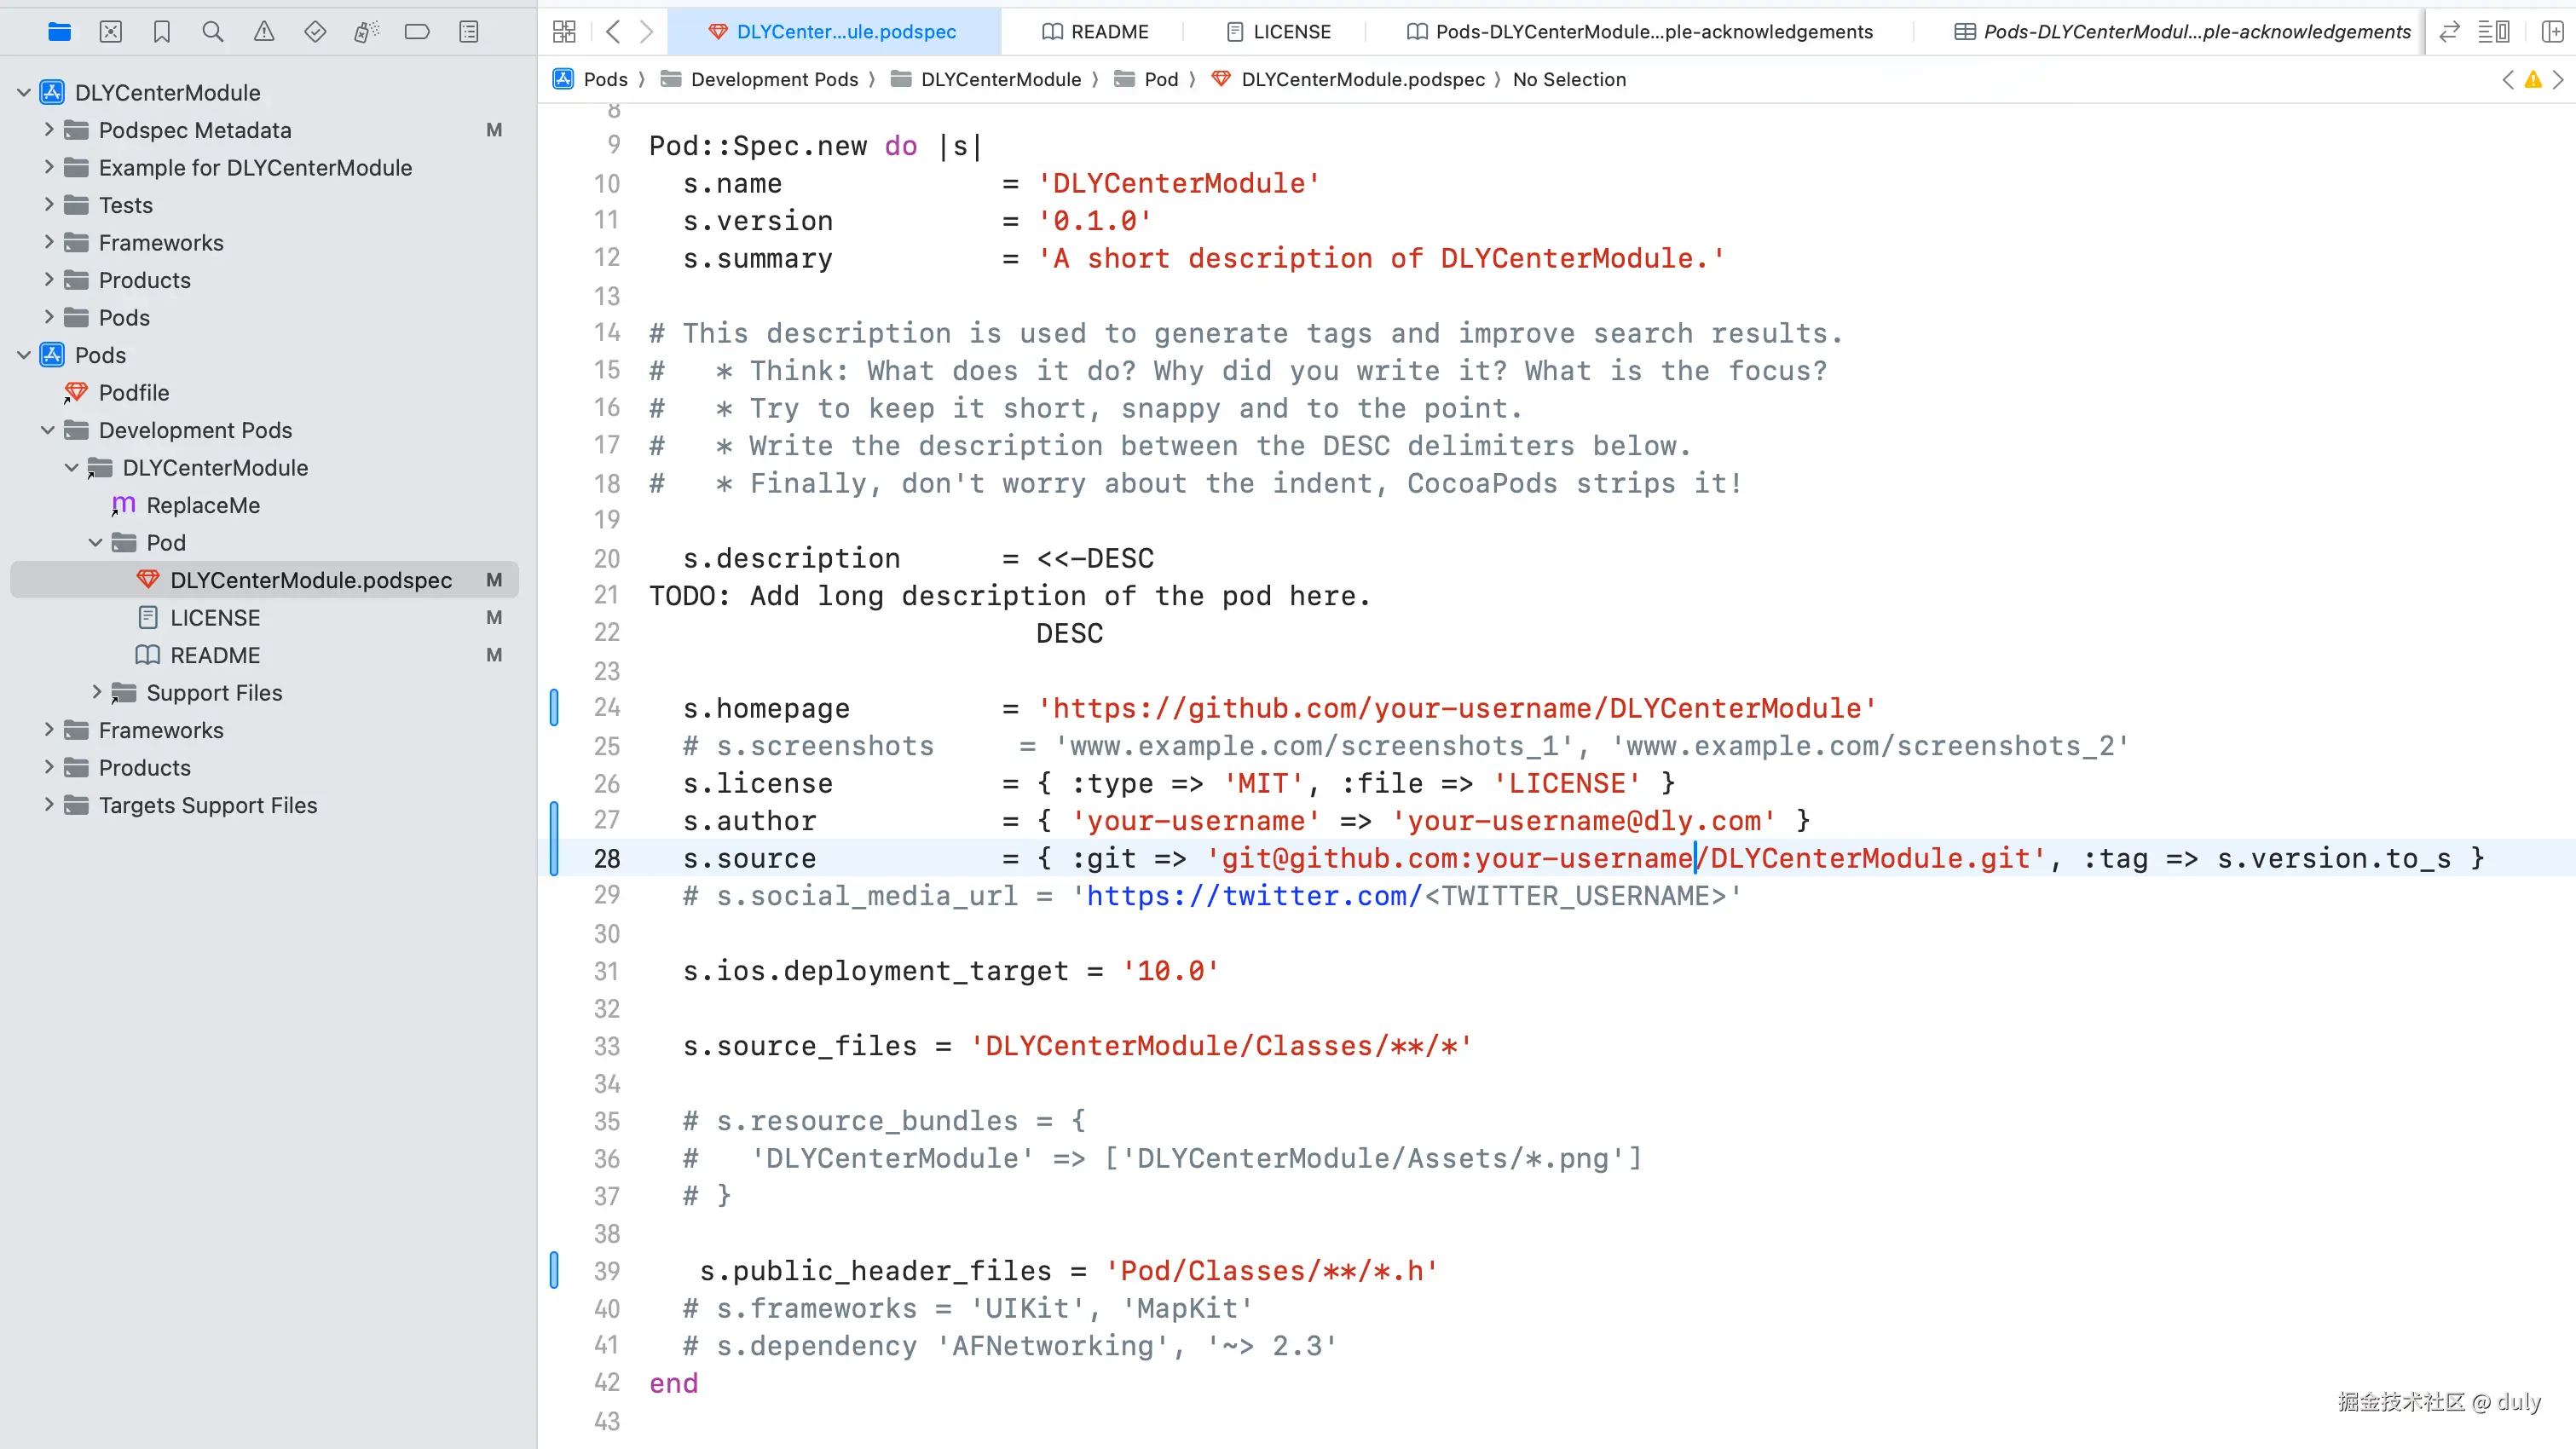Click the 'MIT' license type string
2576x1449 pixels.
1263,784
